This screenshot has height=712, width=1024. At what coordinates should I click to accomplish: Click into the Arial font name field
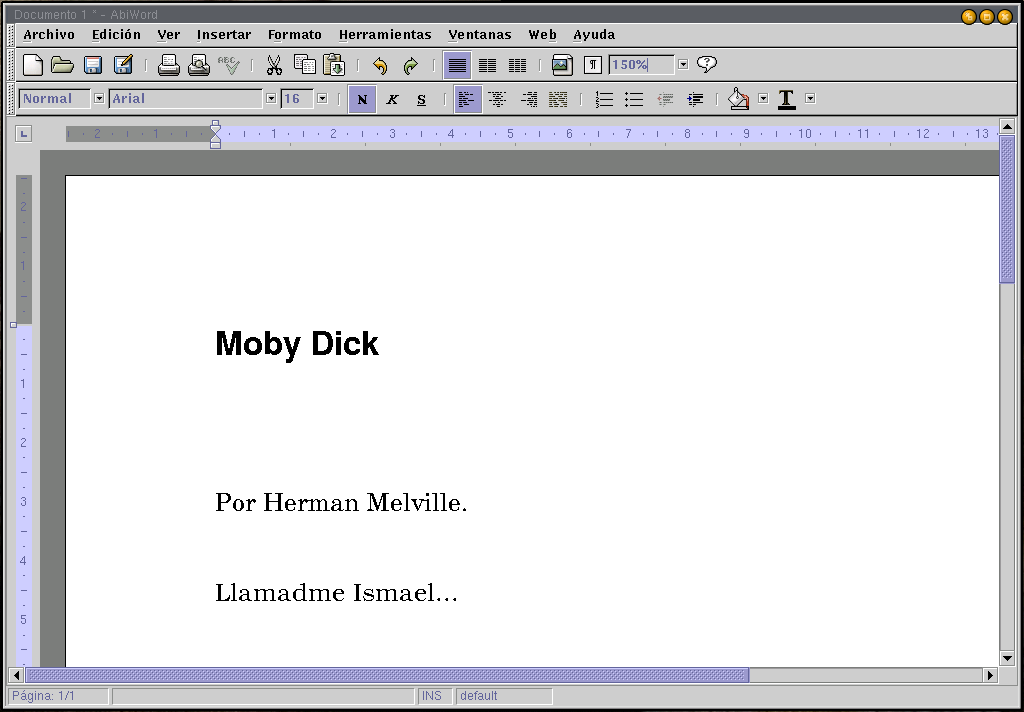[186, 99]
